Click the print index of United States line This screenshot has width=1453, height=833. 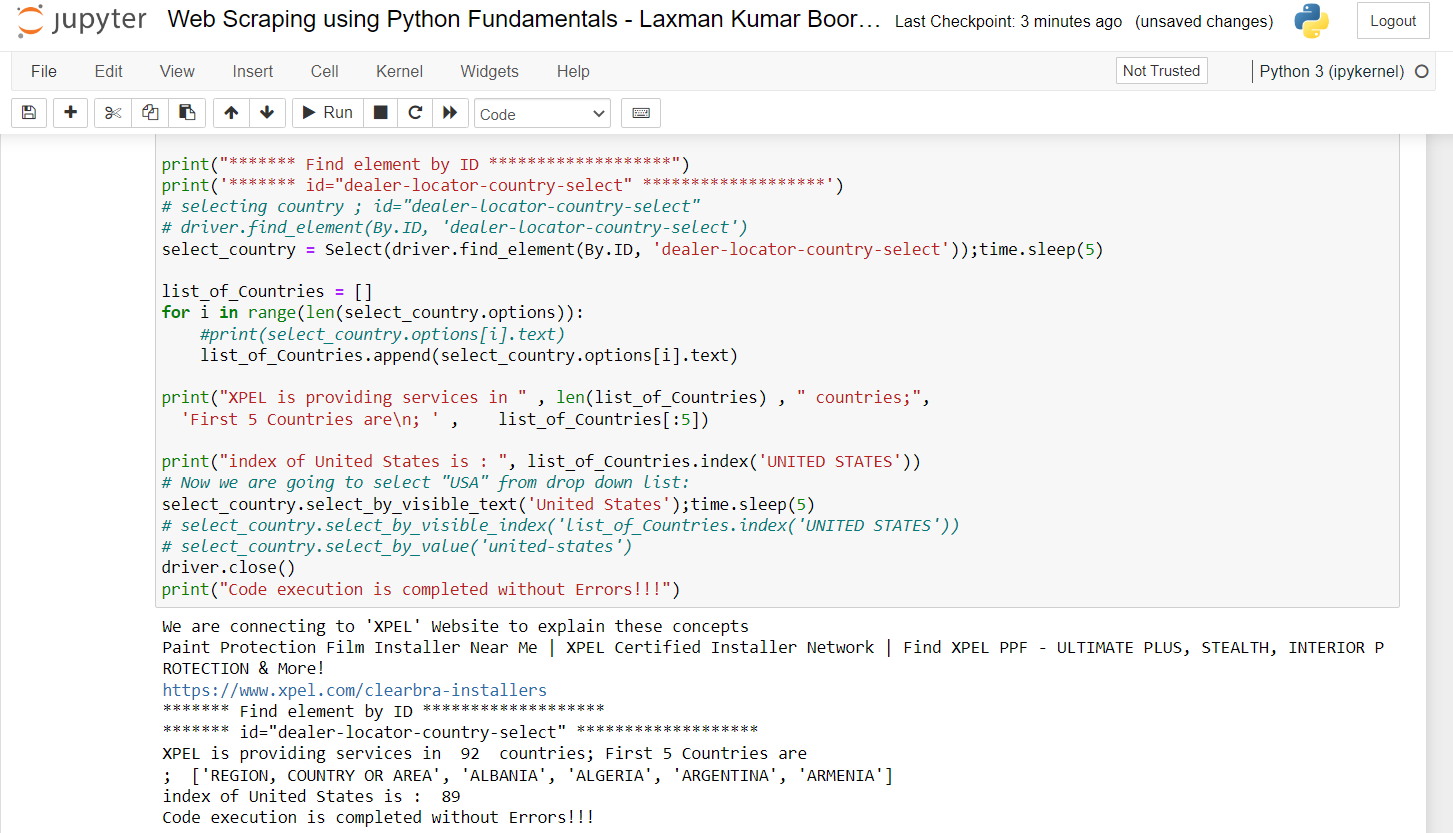pyautogui.click(x=541, y=461)
